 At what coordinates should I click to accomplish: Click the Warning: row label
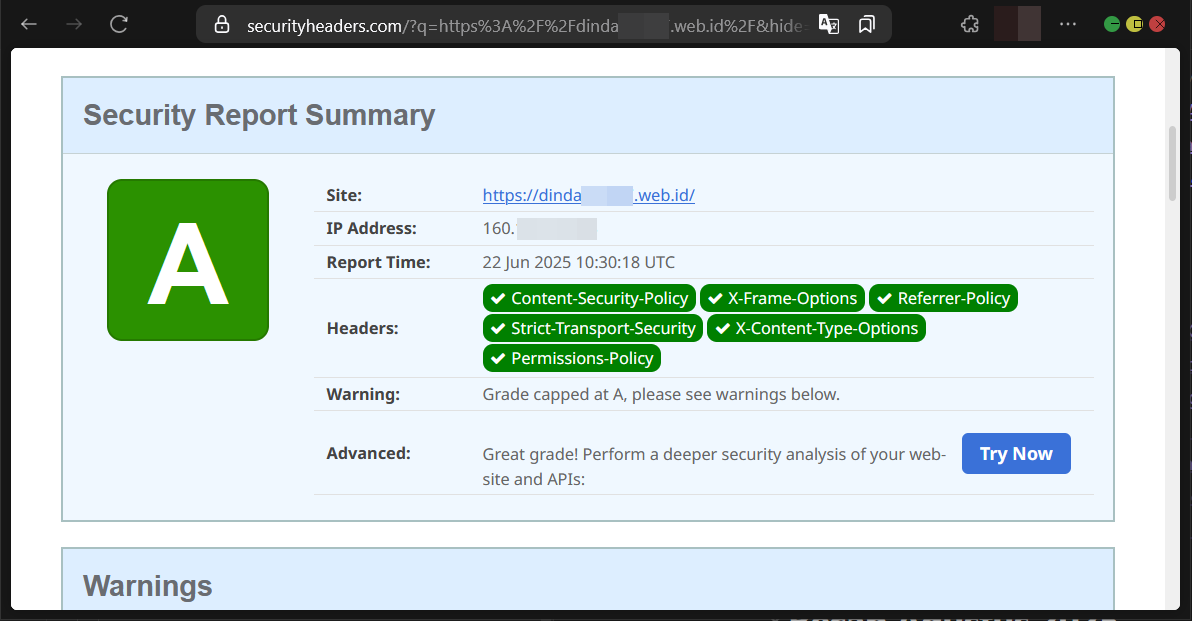[363, 394]
